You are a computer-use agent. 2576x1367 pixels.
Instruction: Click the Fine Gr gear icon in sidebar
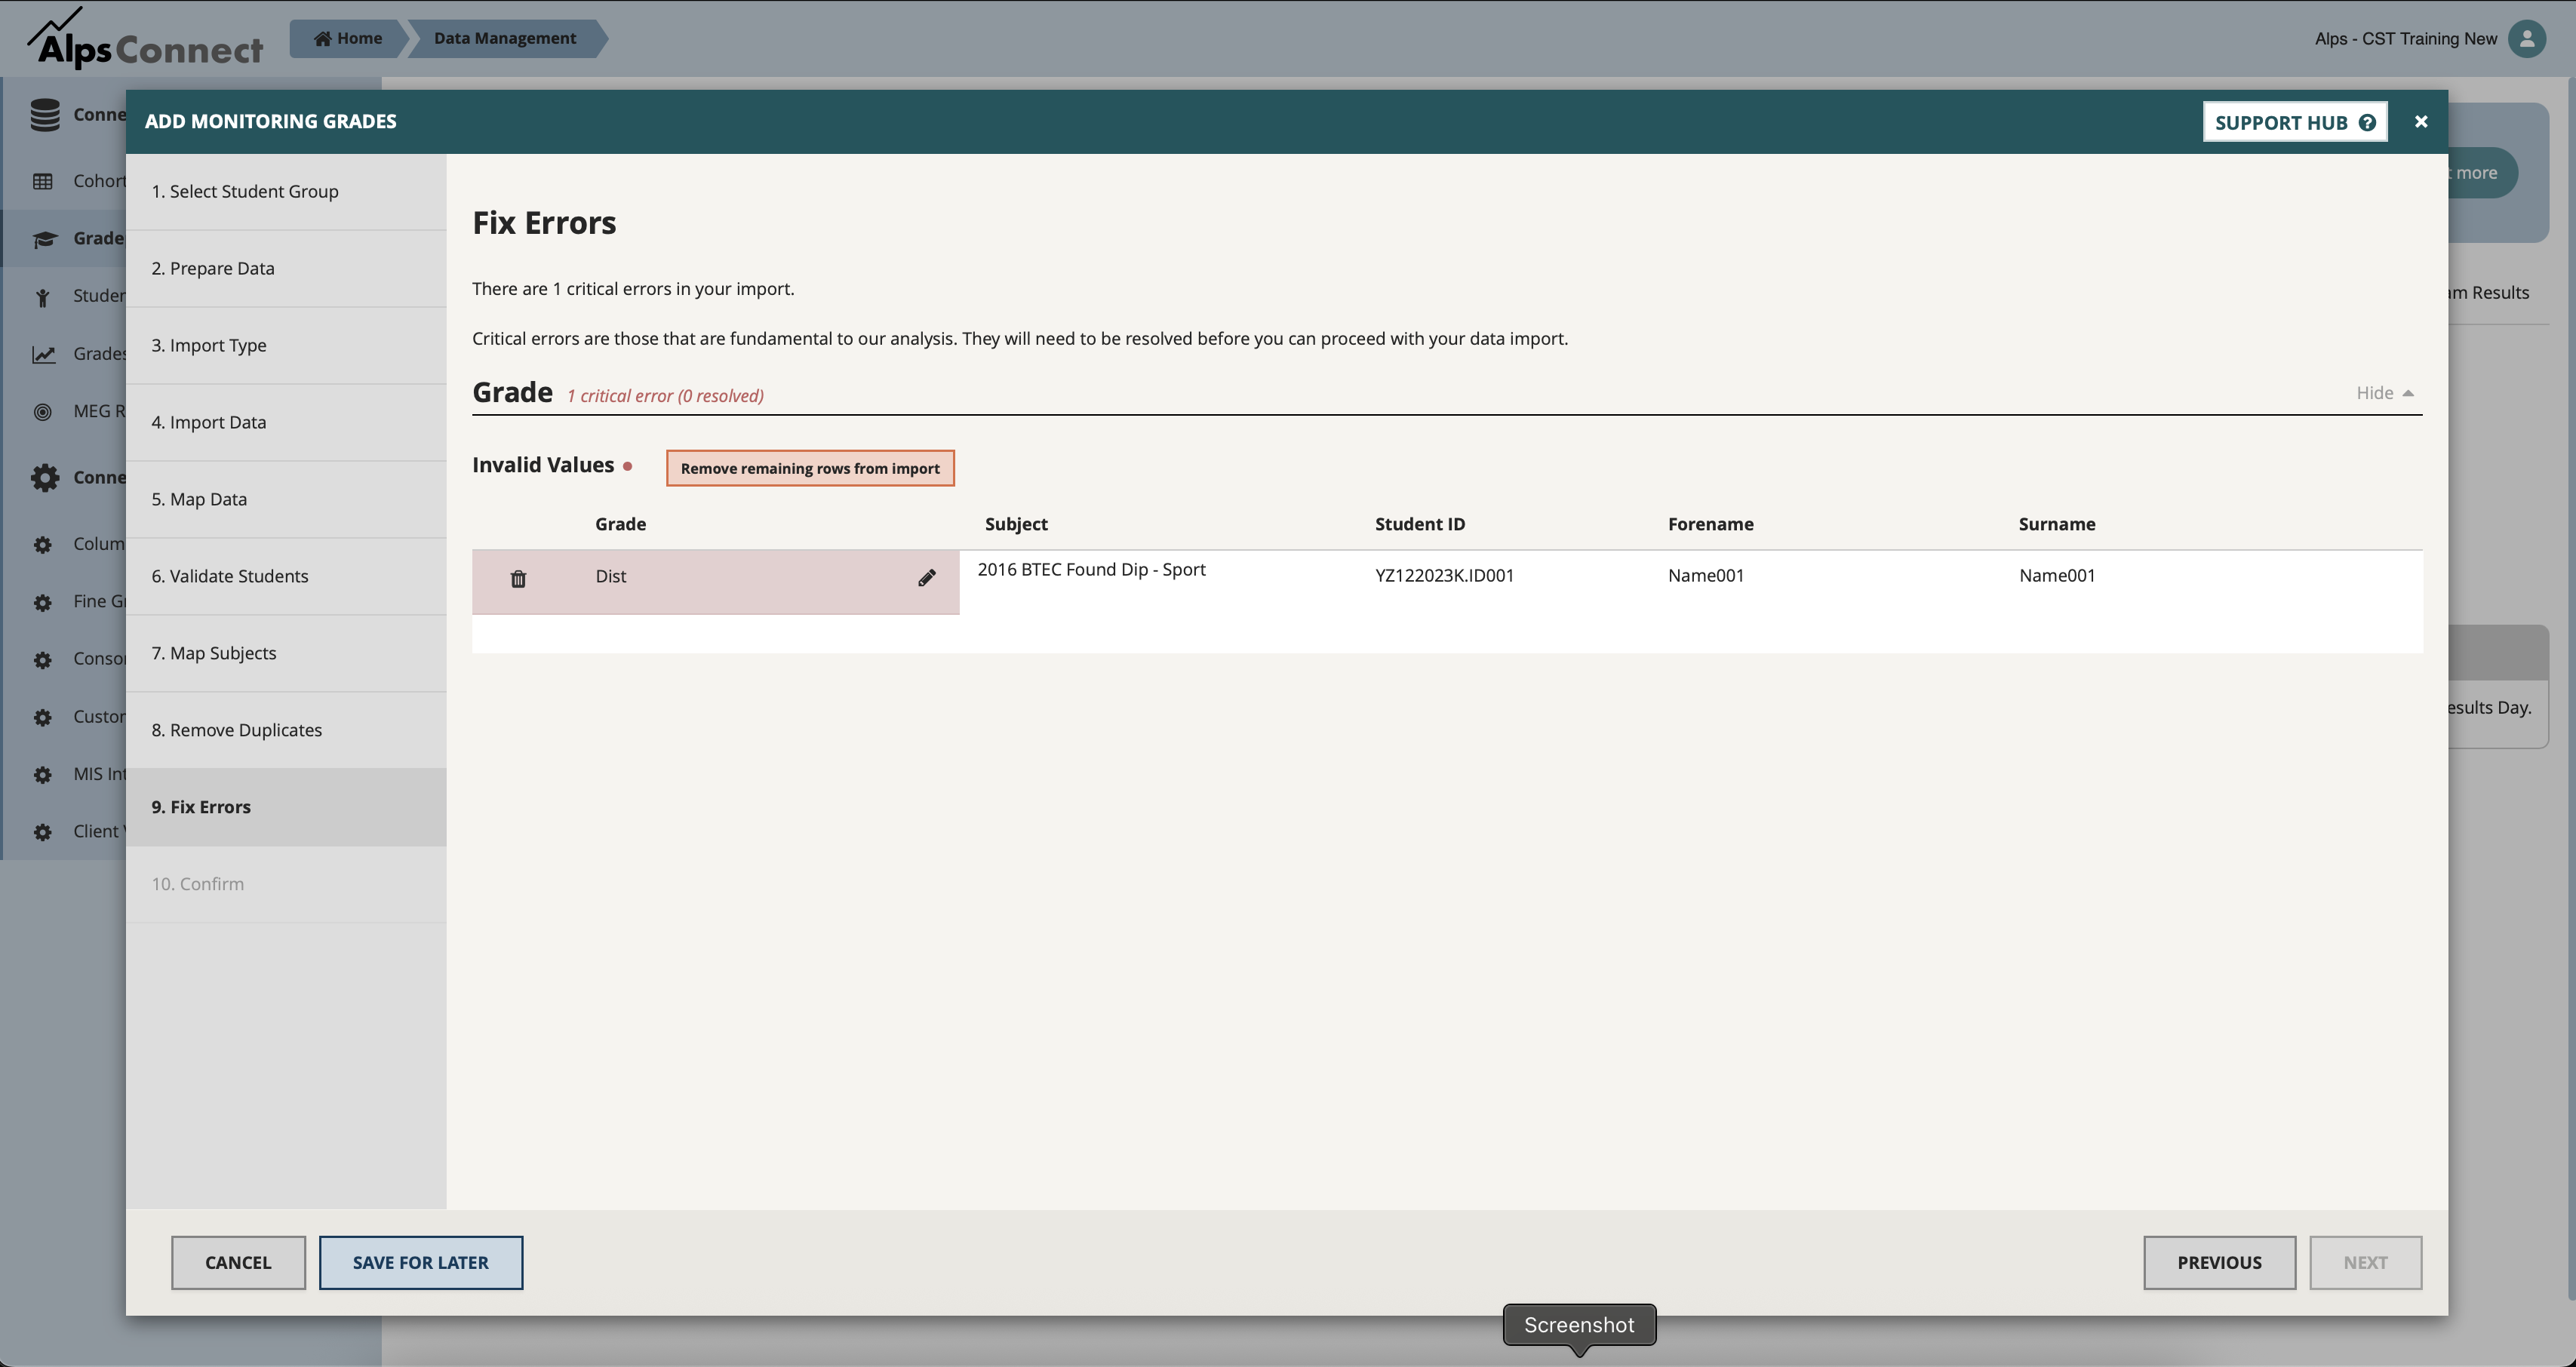(43, 602)
